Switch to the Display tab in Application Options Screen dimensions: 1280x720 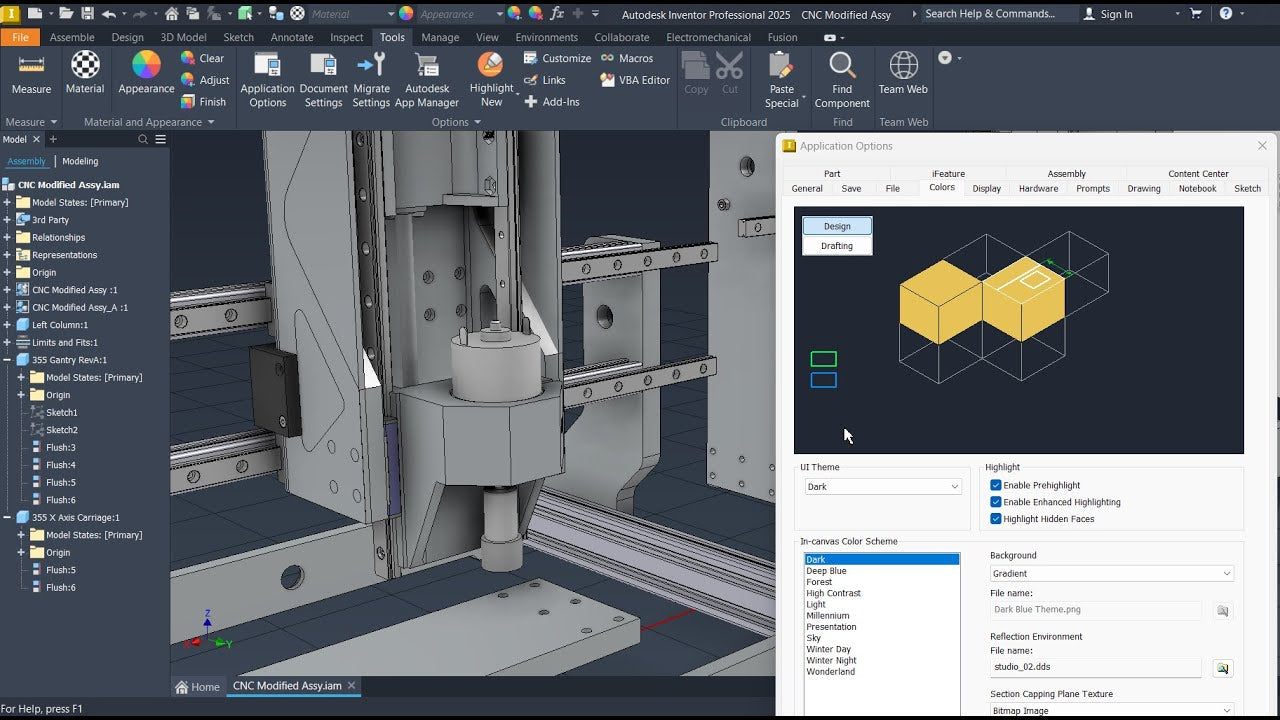pos(986,188)
